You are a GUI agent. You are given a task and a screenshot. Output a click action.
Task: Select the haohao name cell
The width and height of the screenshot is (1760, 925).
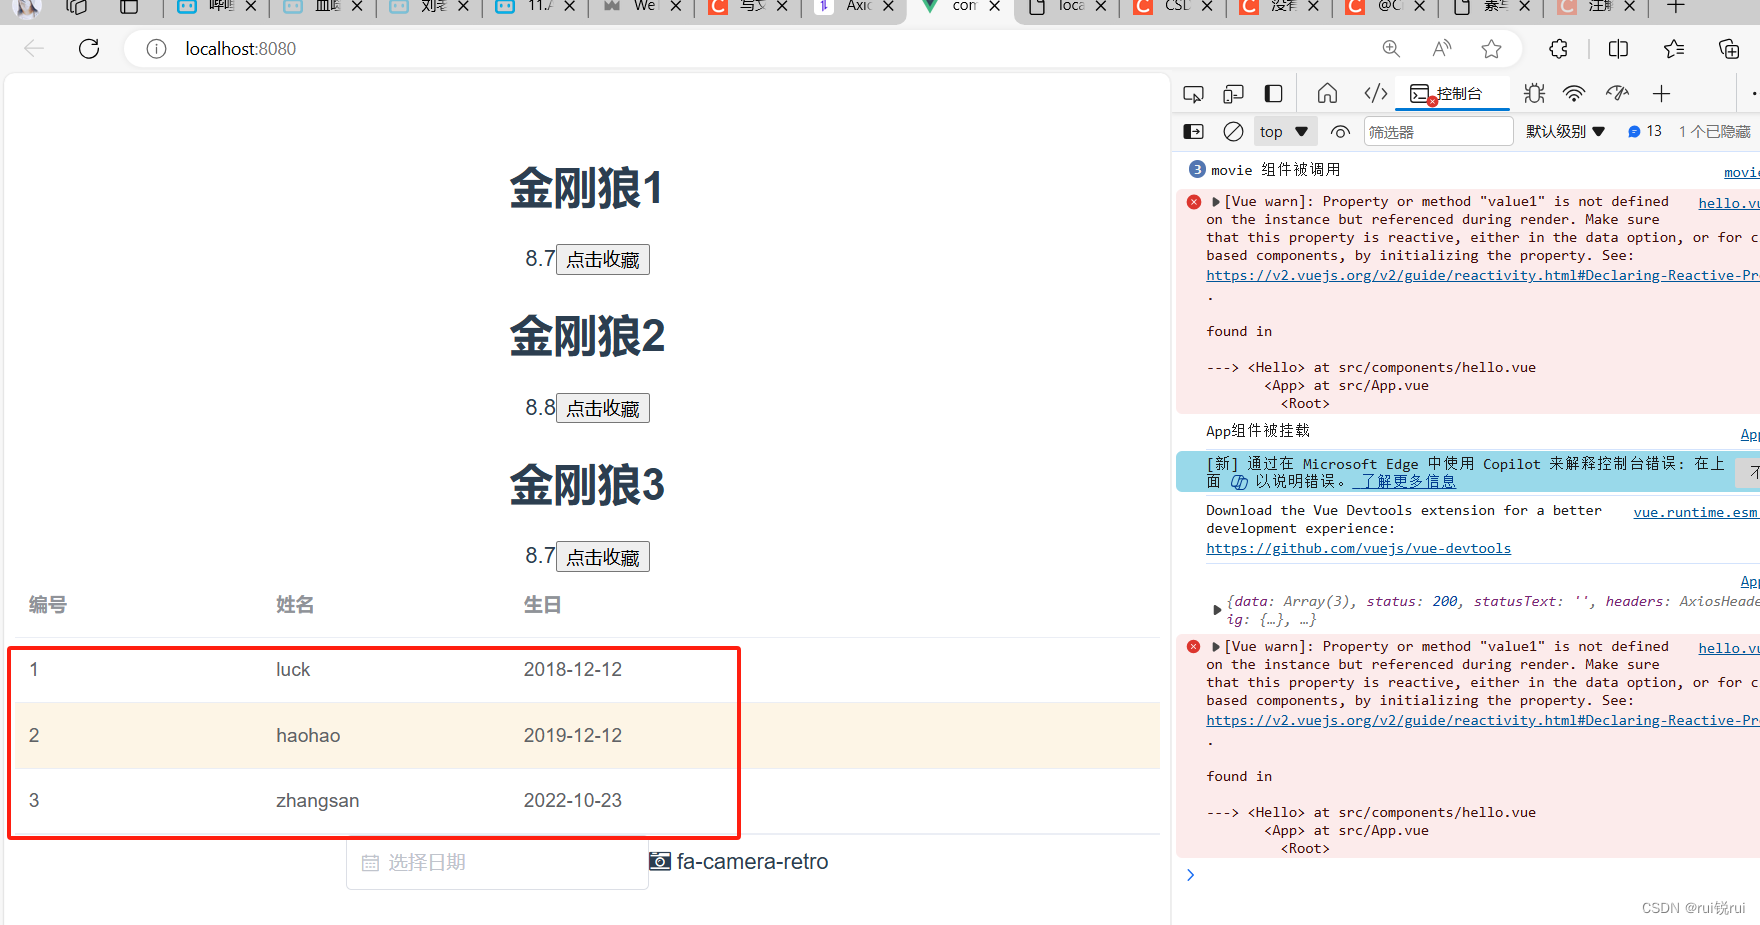tap(308, 735)
